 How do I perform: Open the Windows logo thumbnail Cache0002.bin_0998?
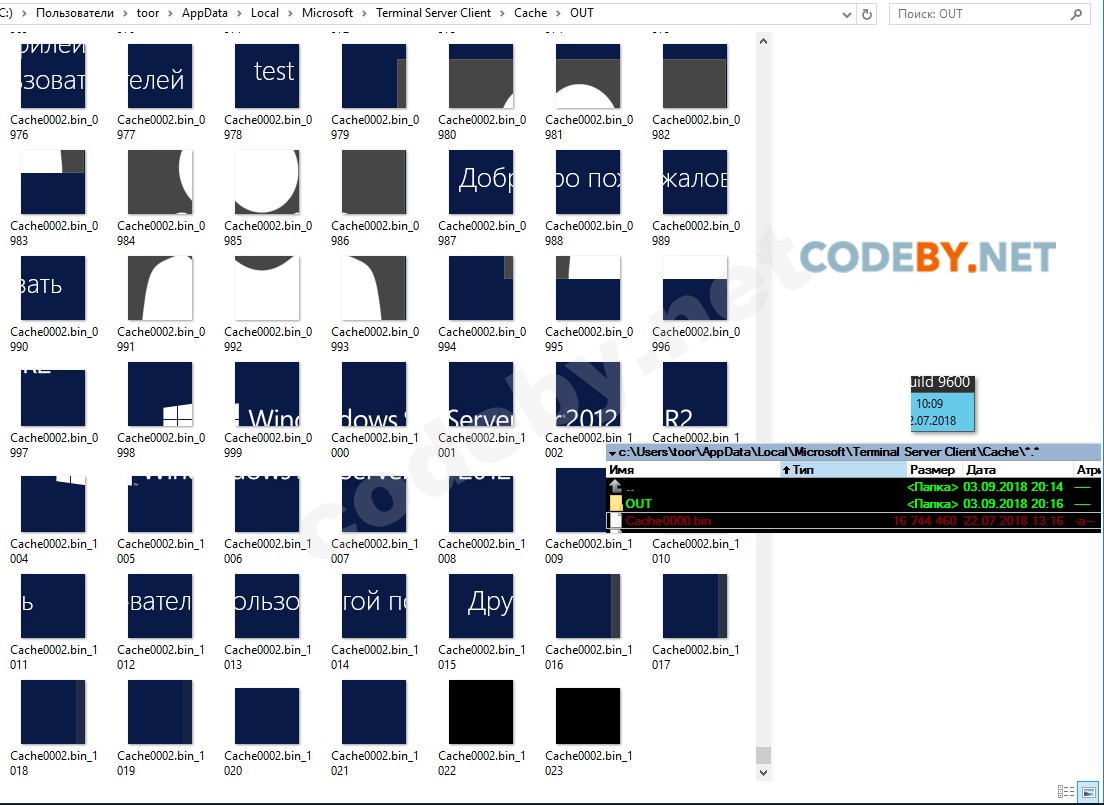(x=160, y=394)
